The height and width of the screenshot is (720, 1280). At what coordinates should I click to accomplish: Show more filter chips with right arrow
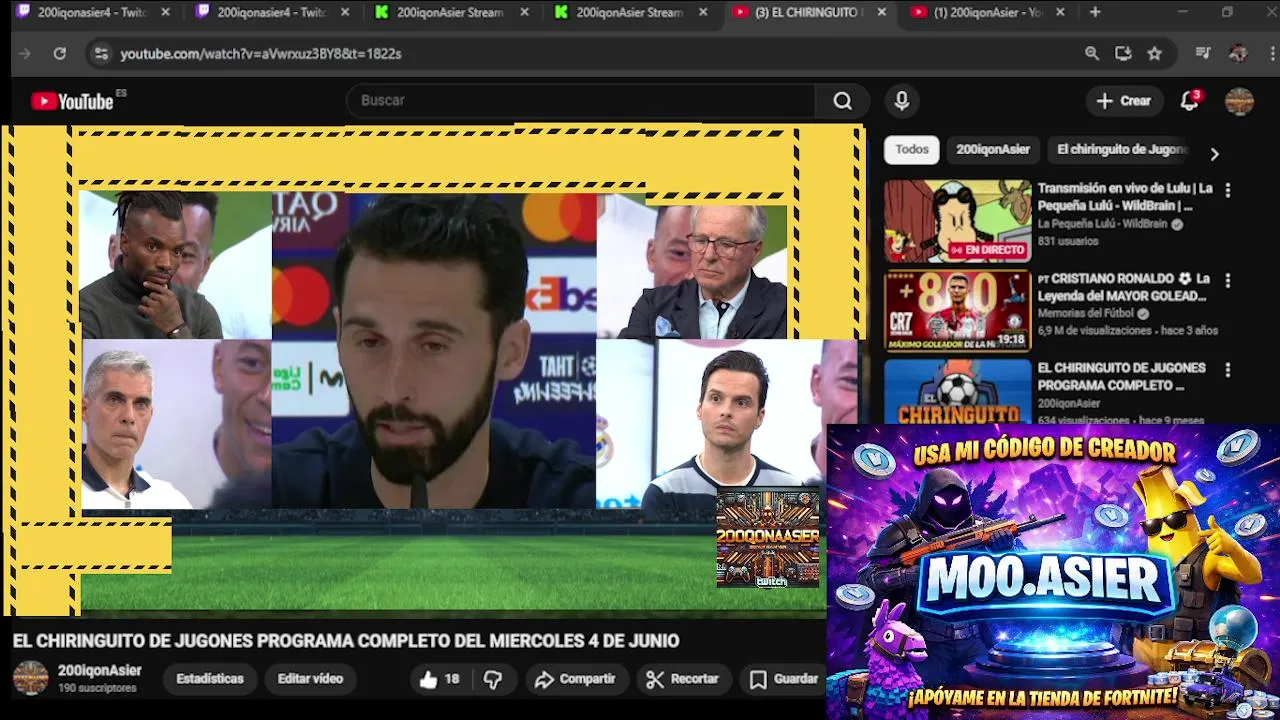click(x=1214, y=154)
